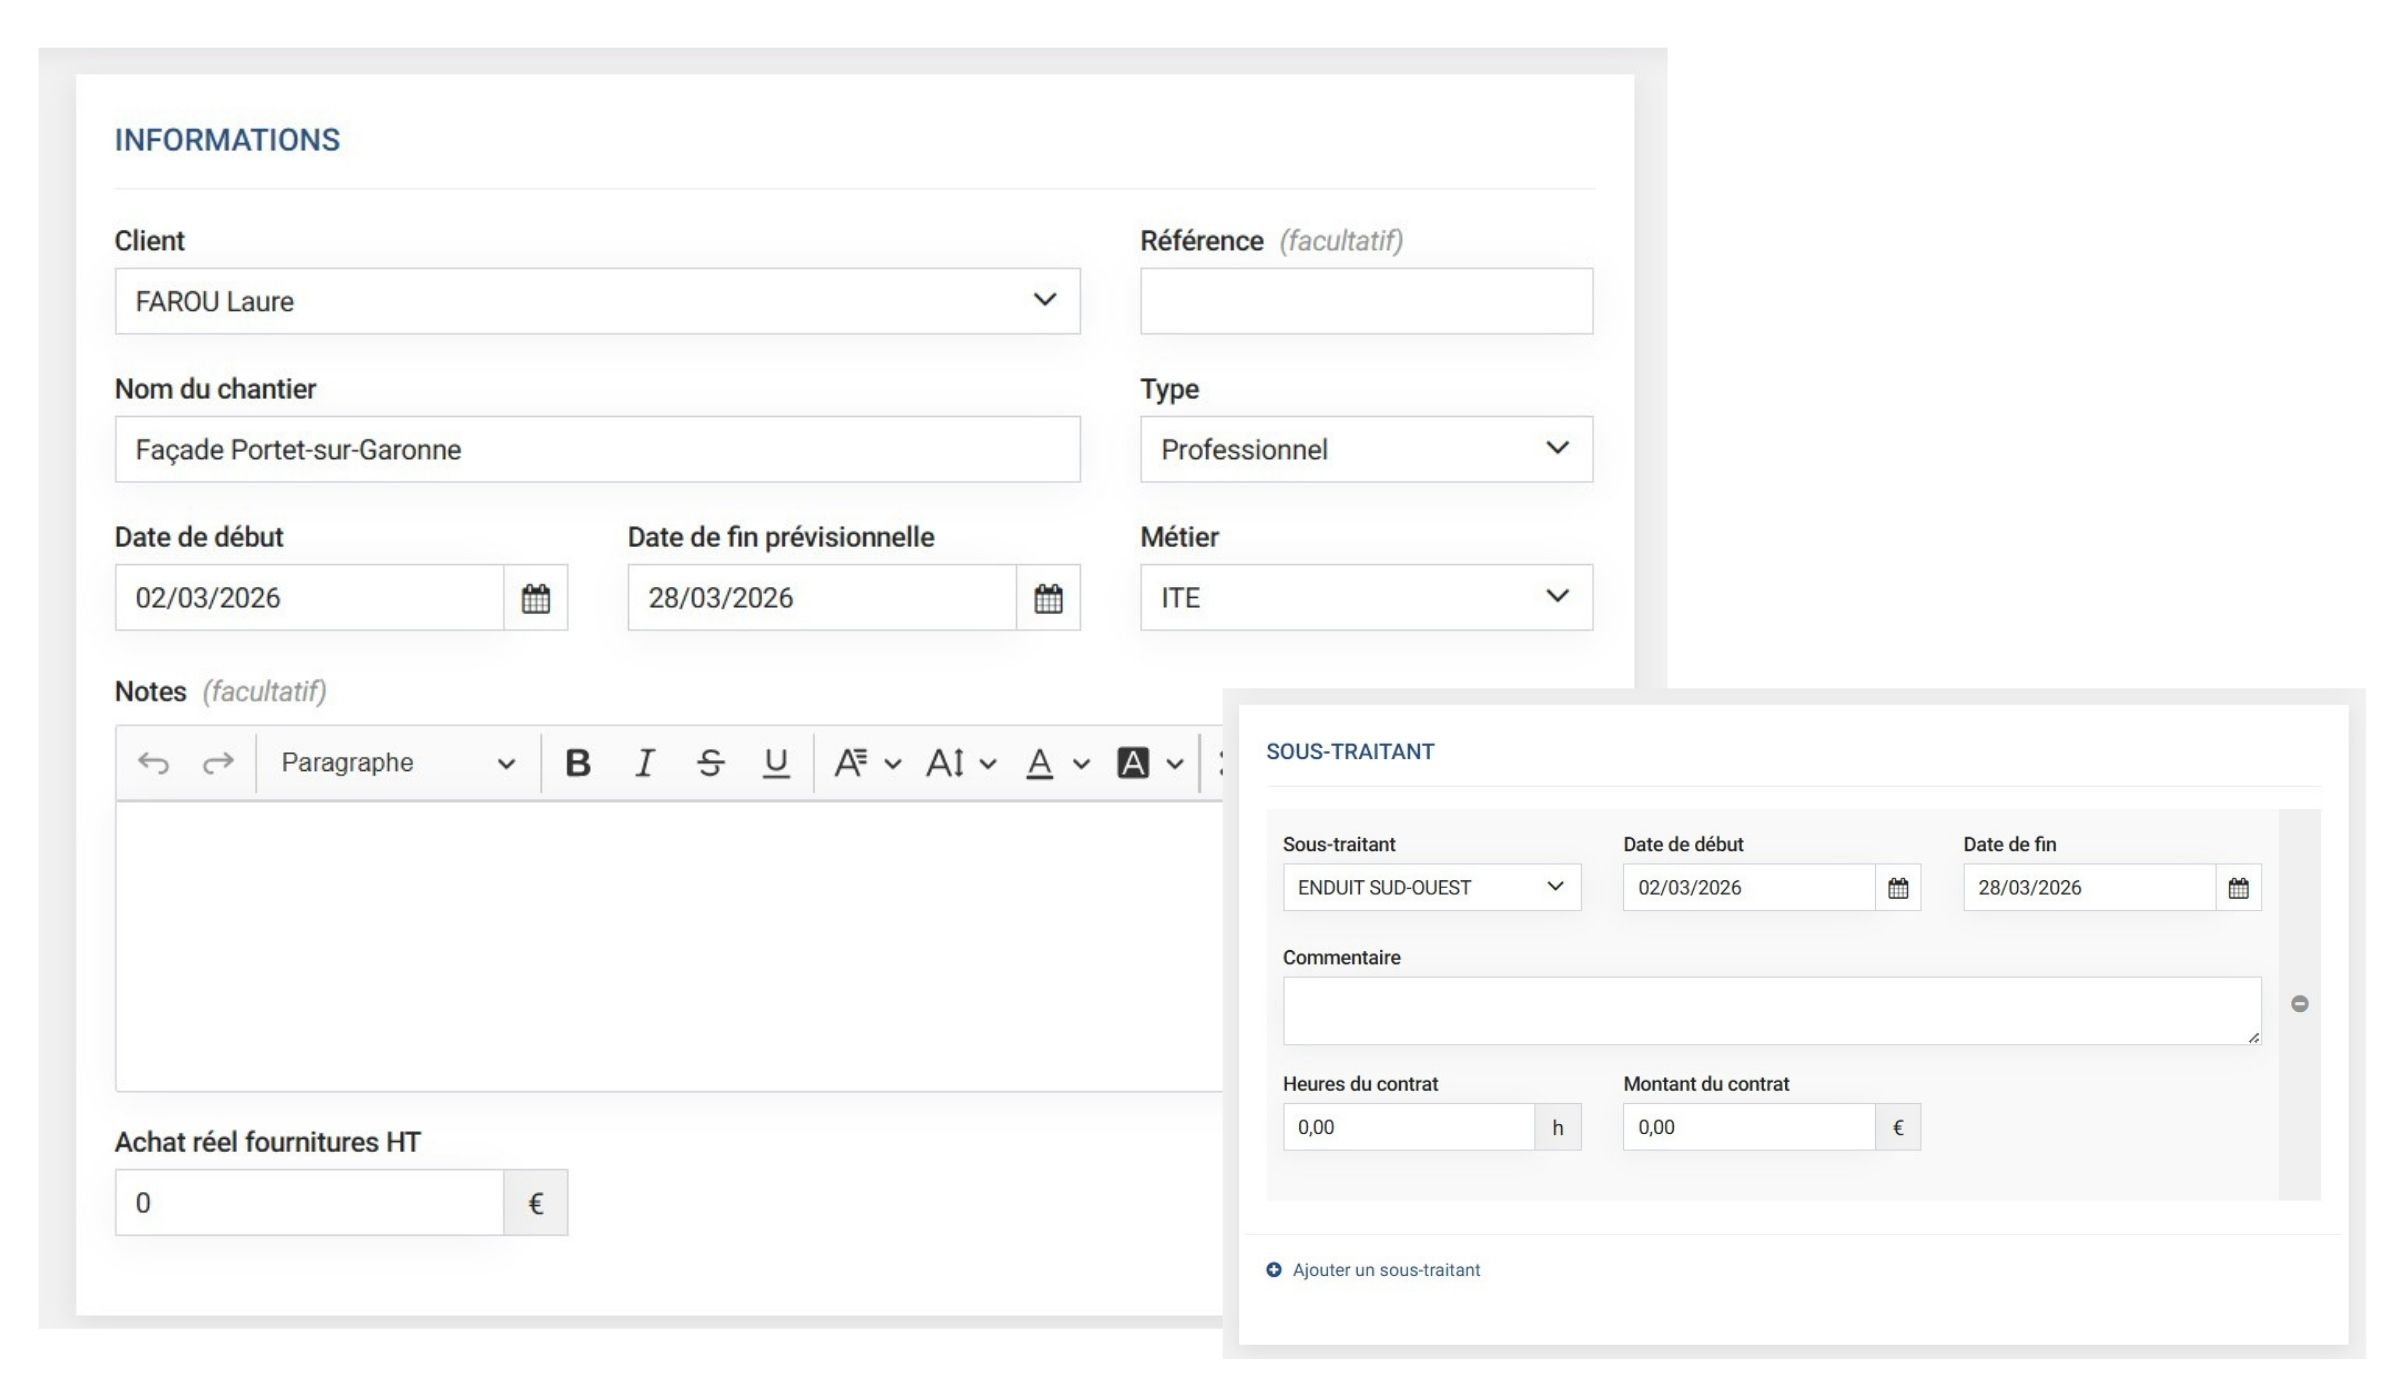
Task: Toggle underline formatting in notes toolbar
Action: (775, 764)
